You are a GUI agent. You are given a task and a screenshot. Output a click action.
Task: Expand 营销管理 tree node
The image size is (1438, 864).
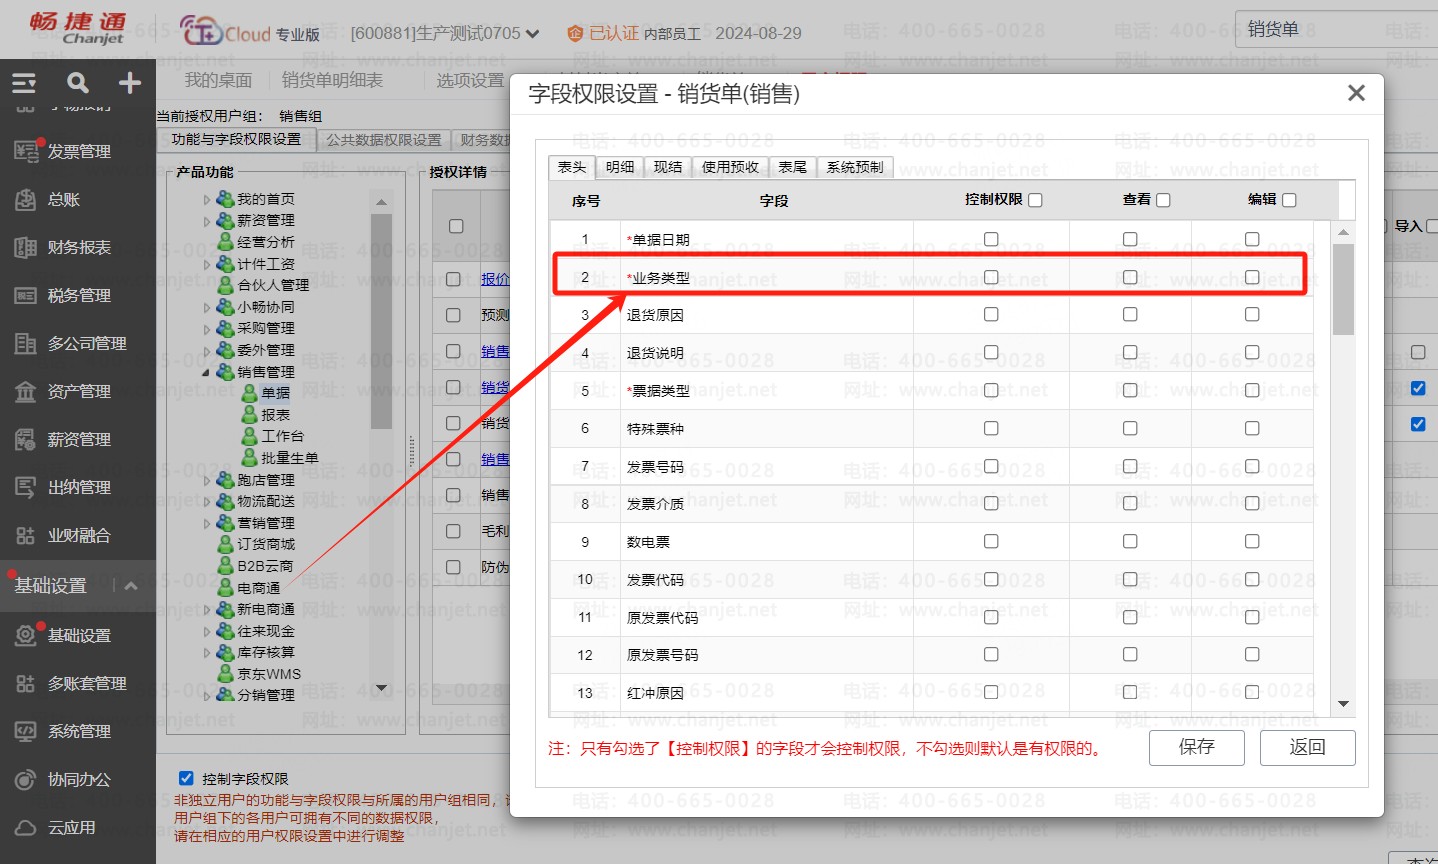point(207,523)
